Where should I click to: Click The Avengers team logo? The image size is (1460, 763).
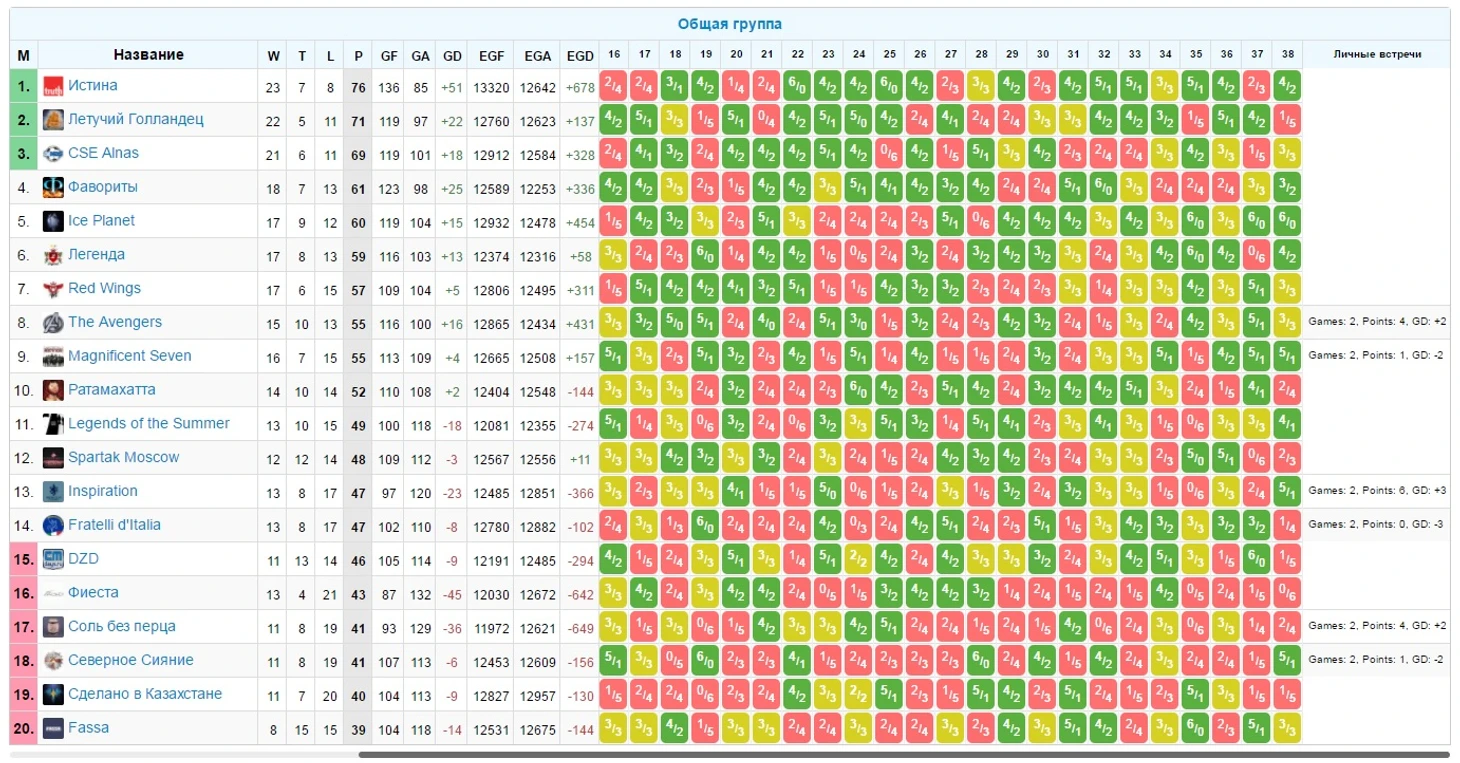coord(53,323)
